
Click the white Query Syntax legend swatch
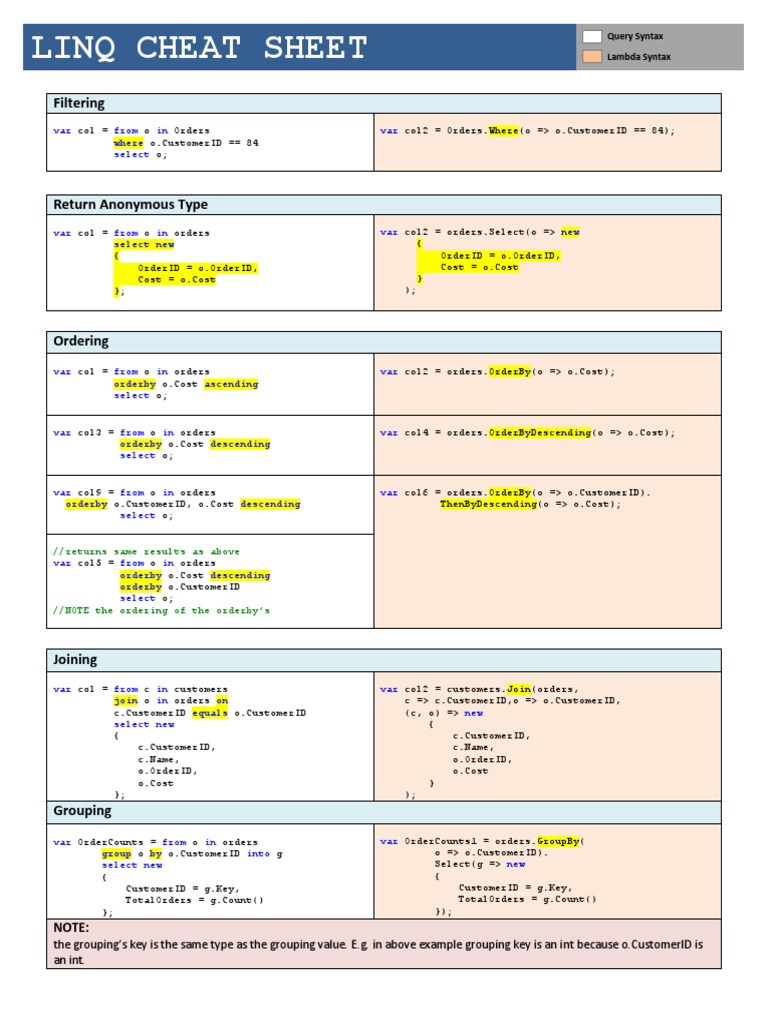pyautogui.click(x=591, y=37)
